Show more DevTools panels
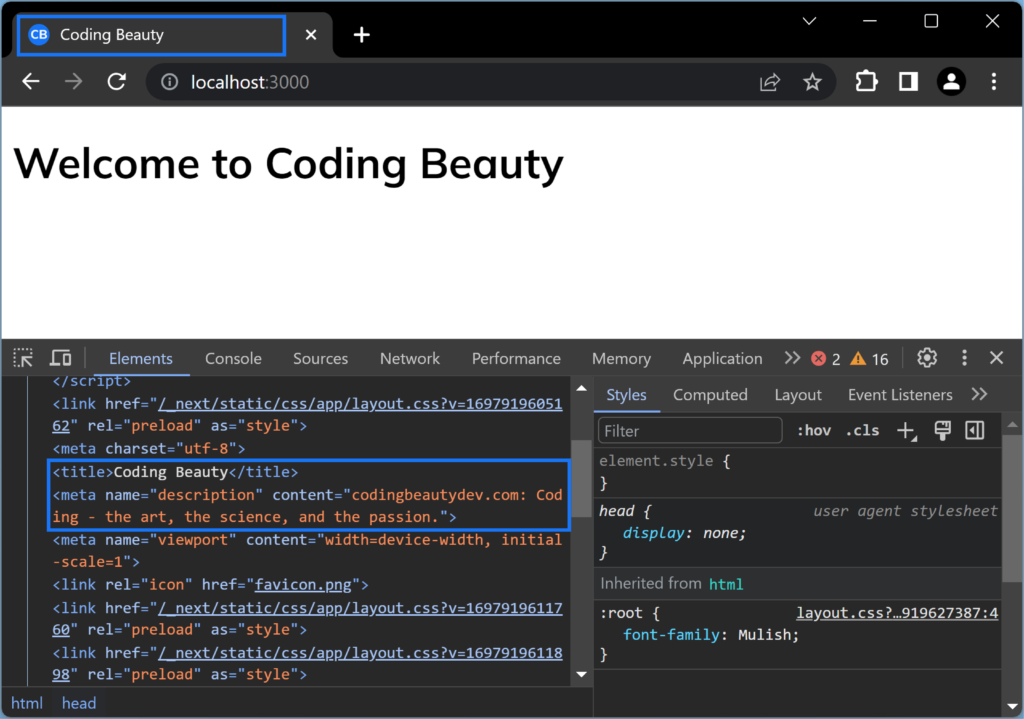The image size is (1024, 719). 792,358
